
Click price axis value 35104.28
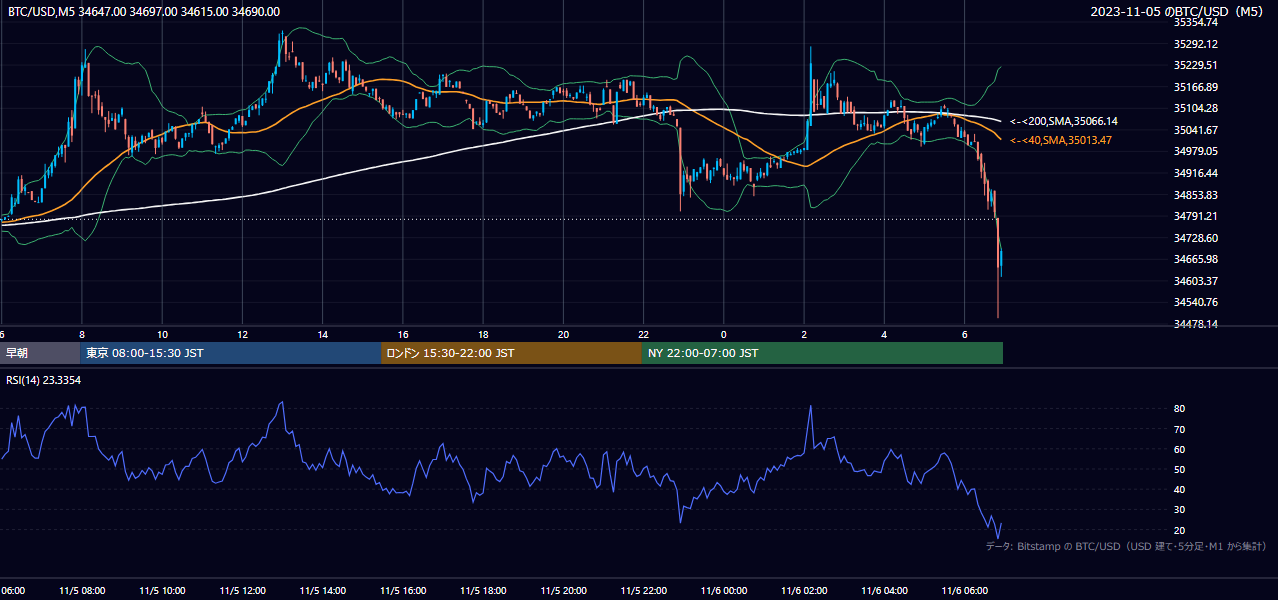1195,108
